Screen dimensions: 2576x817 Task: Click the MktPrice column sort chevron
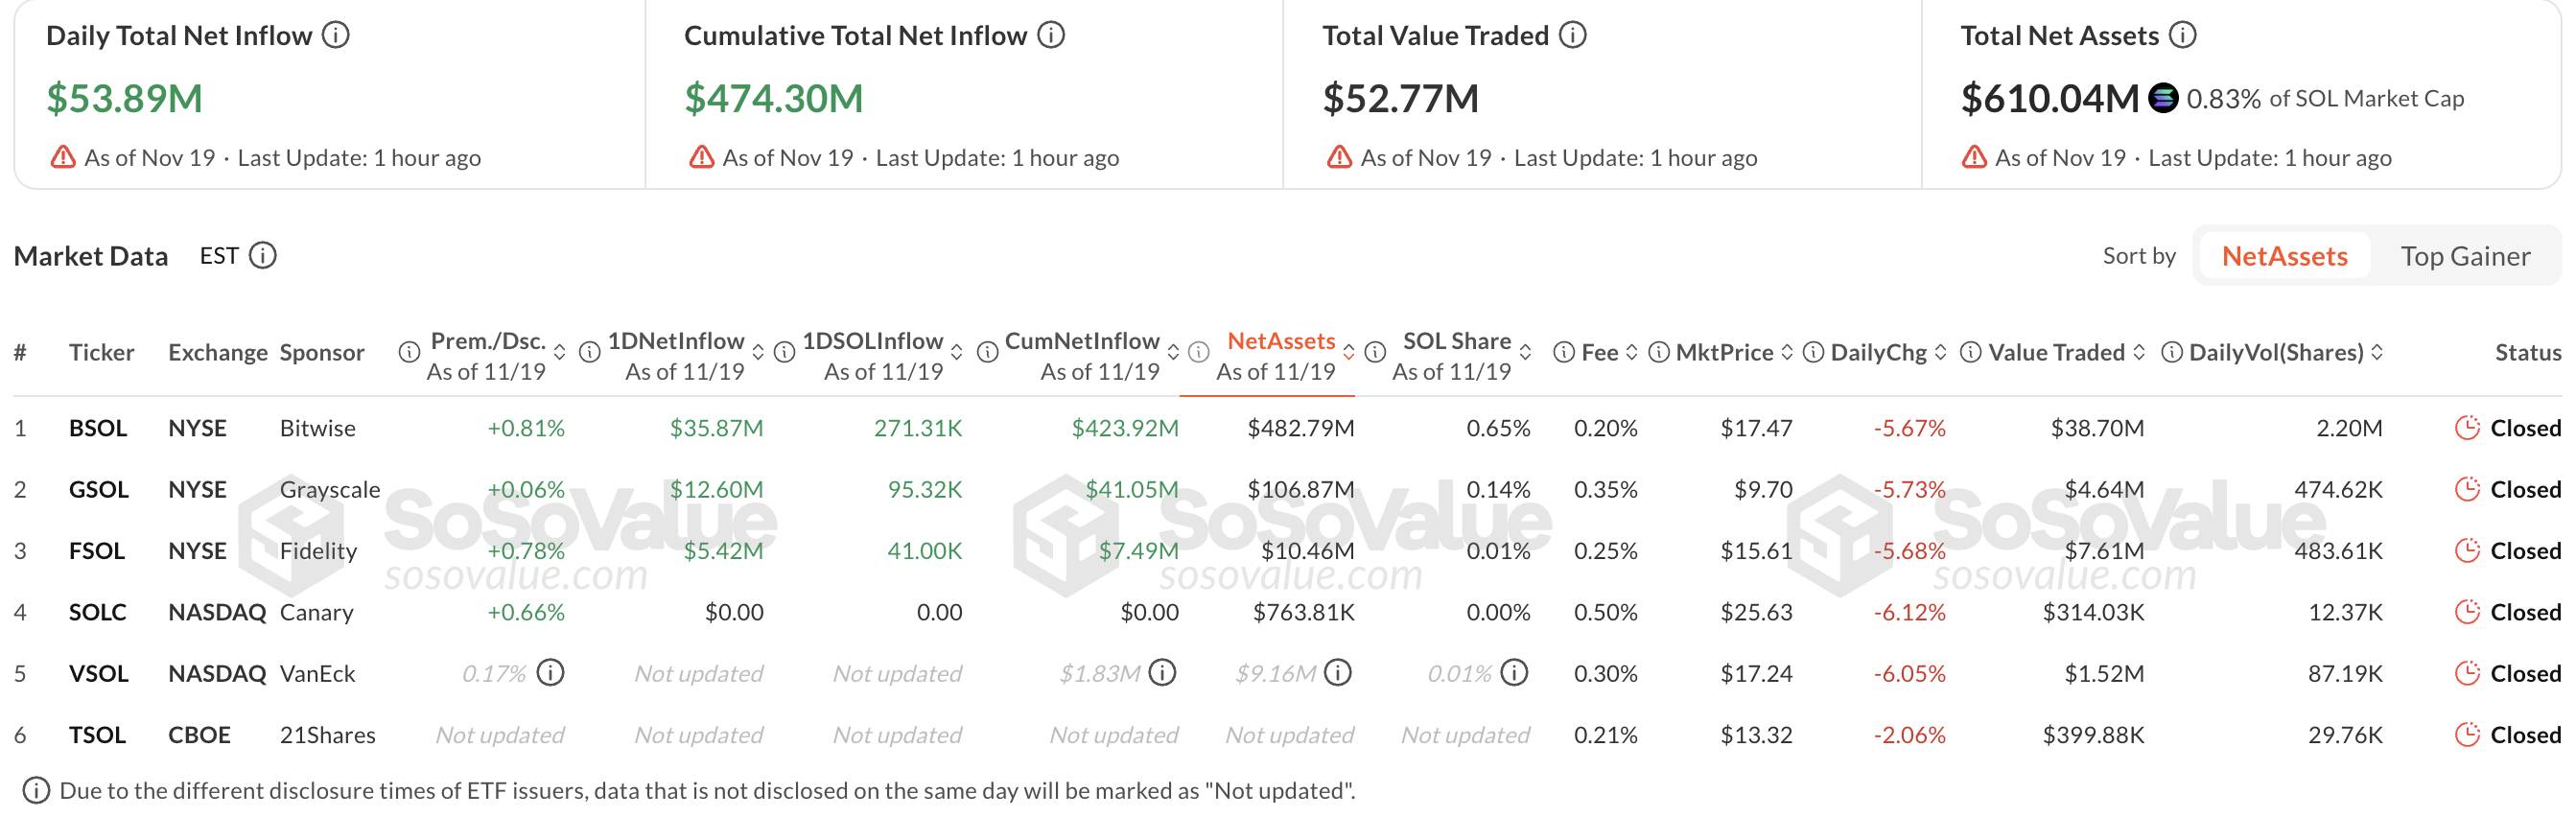click(1790, 352)
